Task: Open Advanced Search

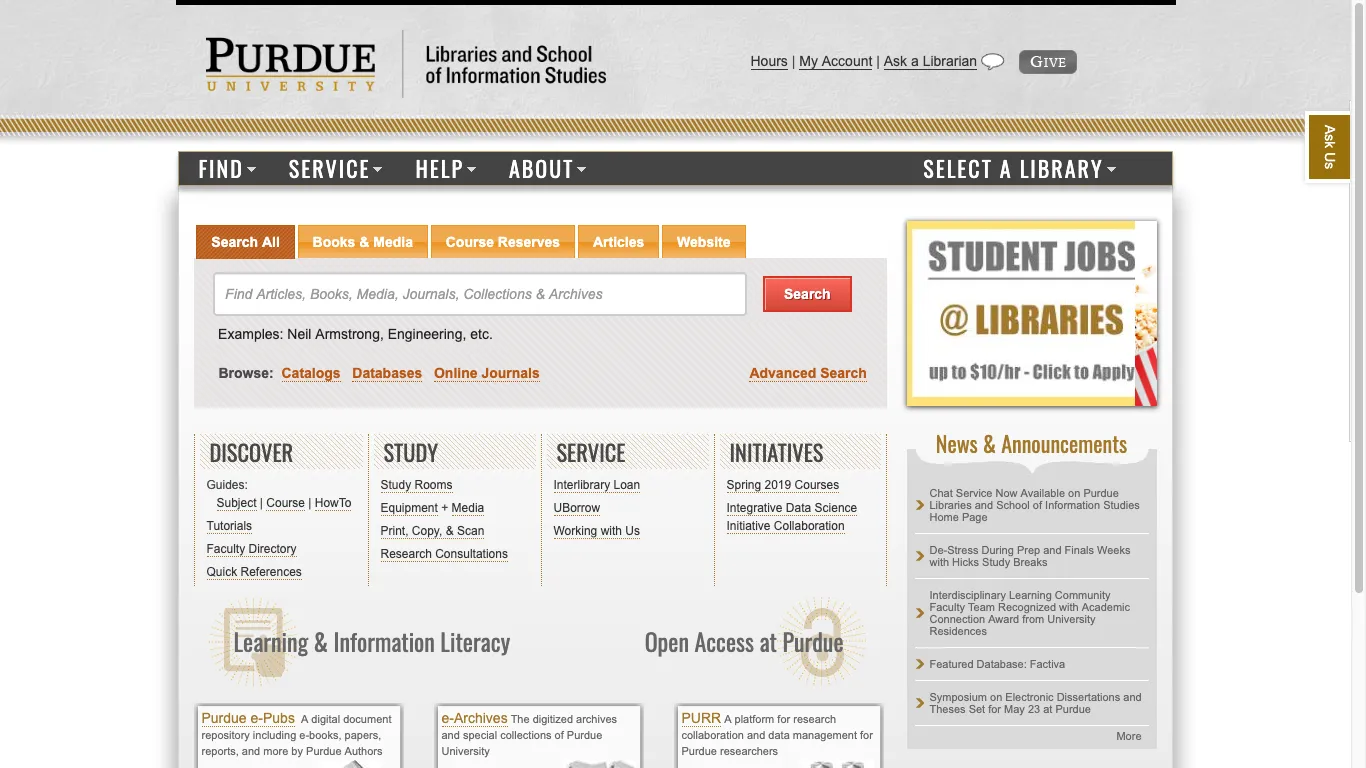Action: click(807, 373)
